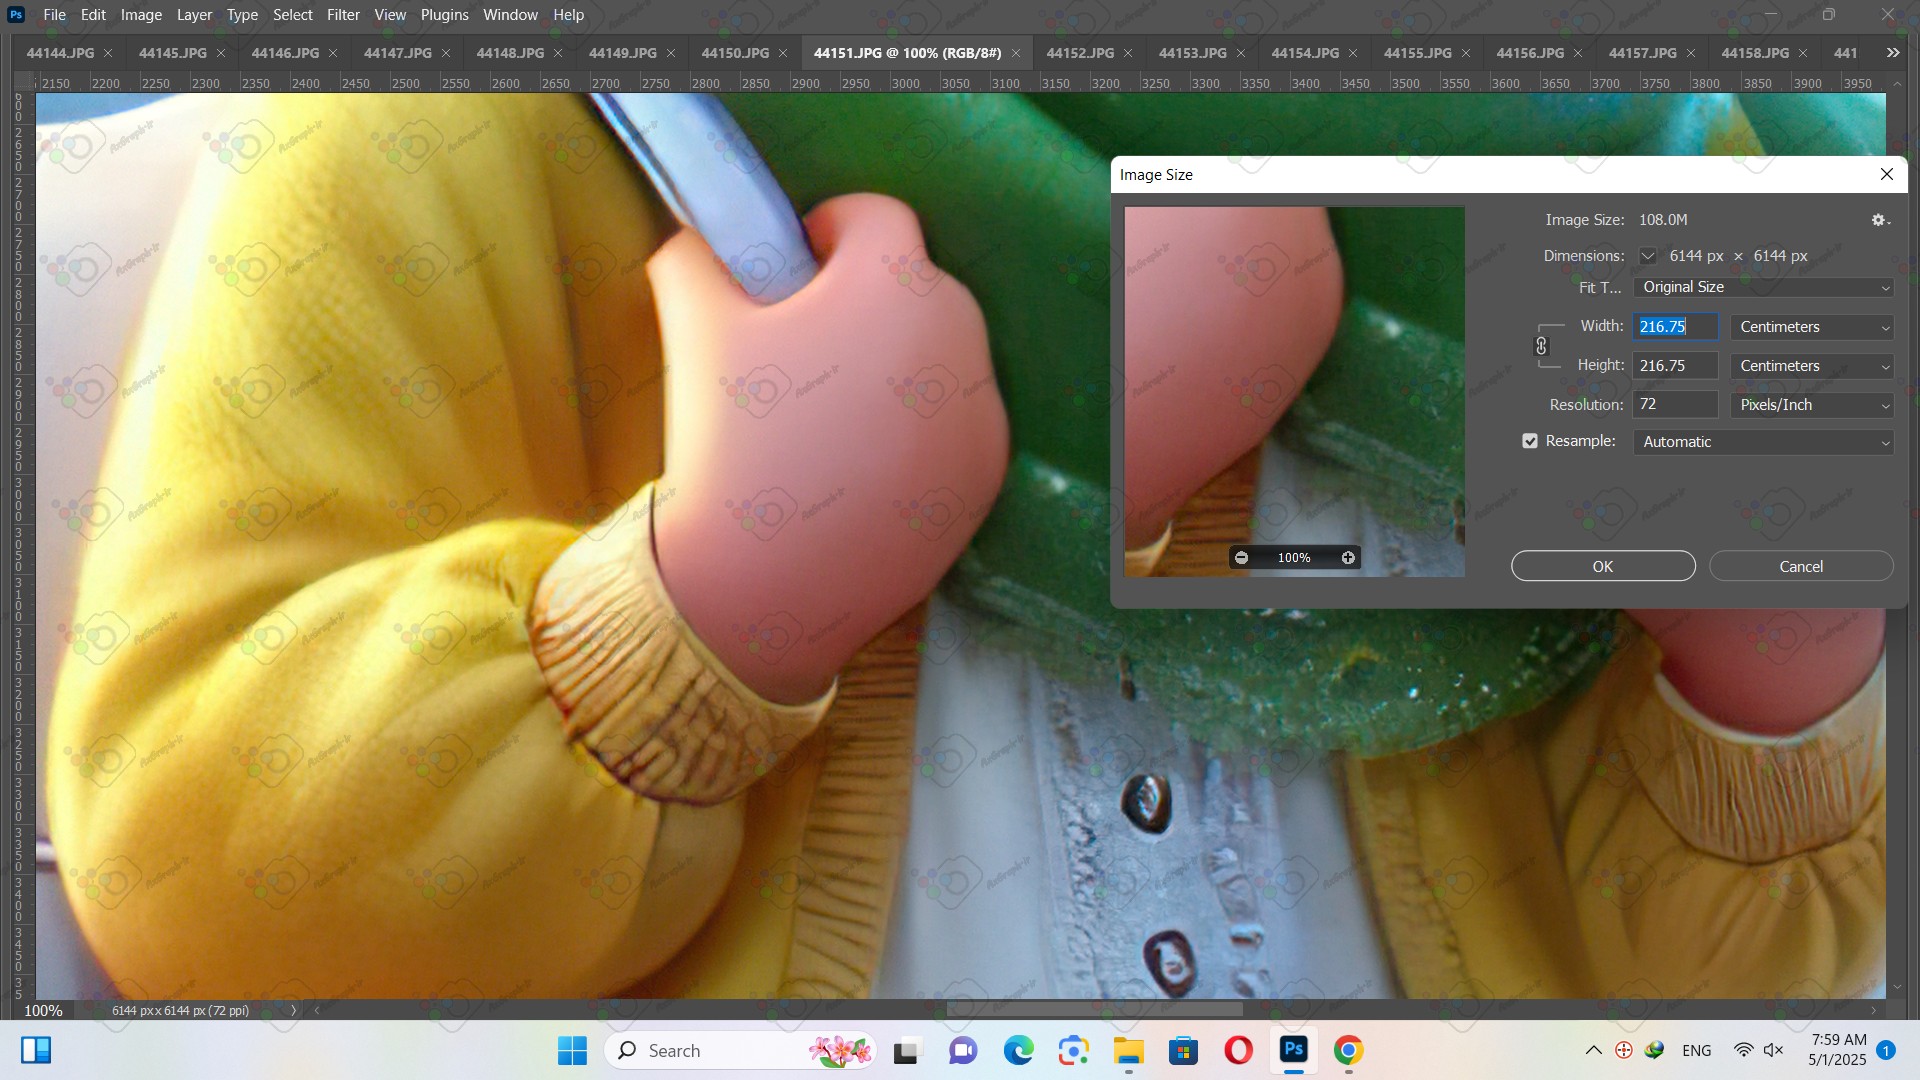
Task: Toggle the Resample checkbox
Action: (x=1530, y=441)
